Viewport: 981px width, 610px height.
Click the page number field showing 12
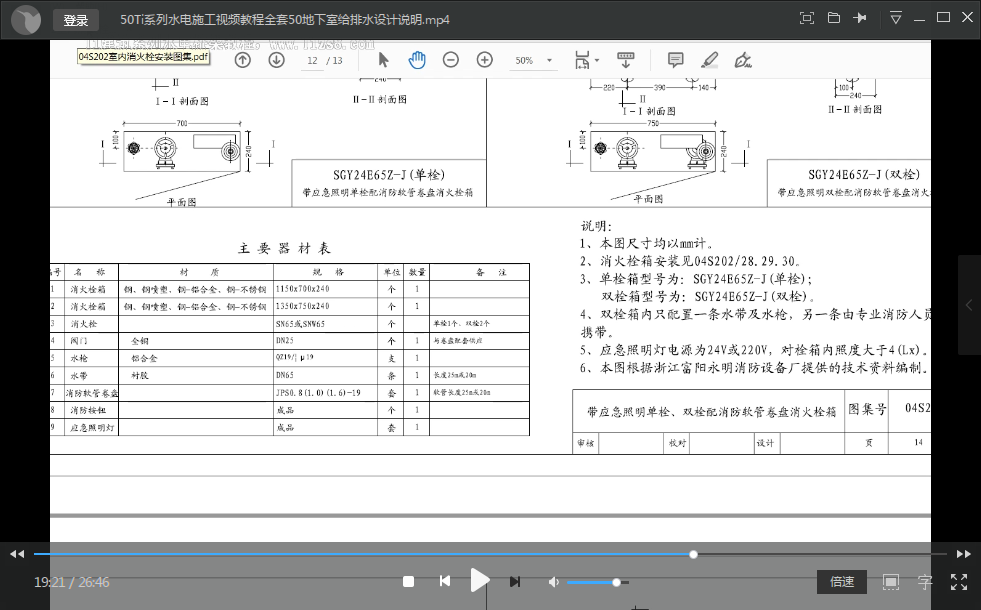pyautogui.click(x=312, y=61)
